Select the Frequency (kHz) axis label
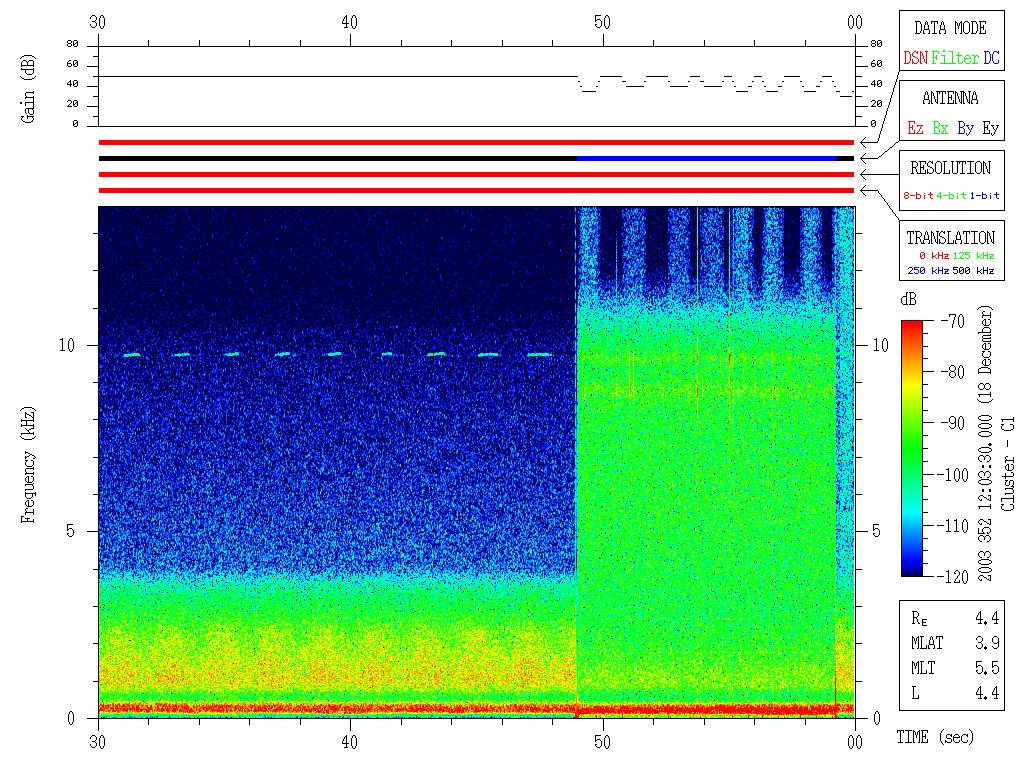This screenshot has height=768, width=1024. [x=27, y=459]
